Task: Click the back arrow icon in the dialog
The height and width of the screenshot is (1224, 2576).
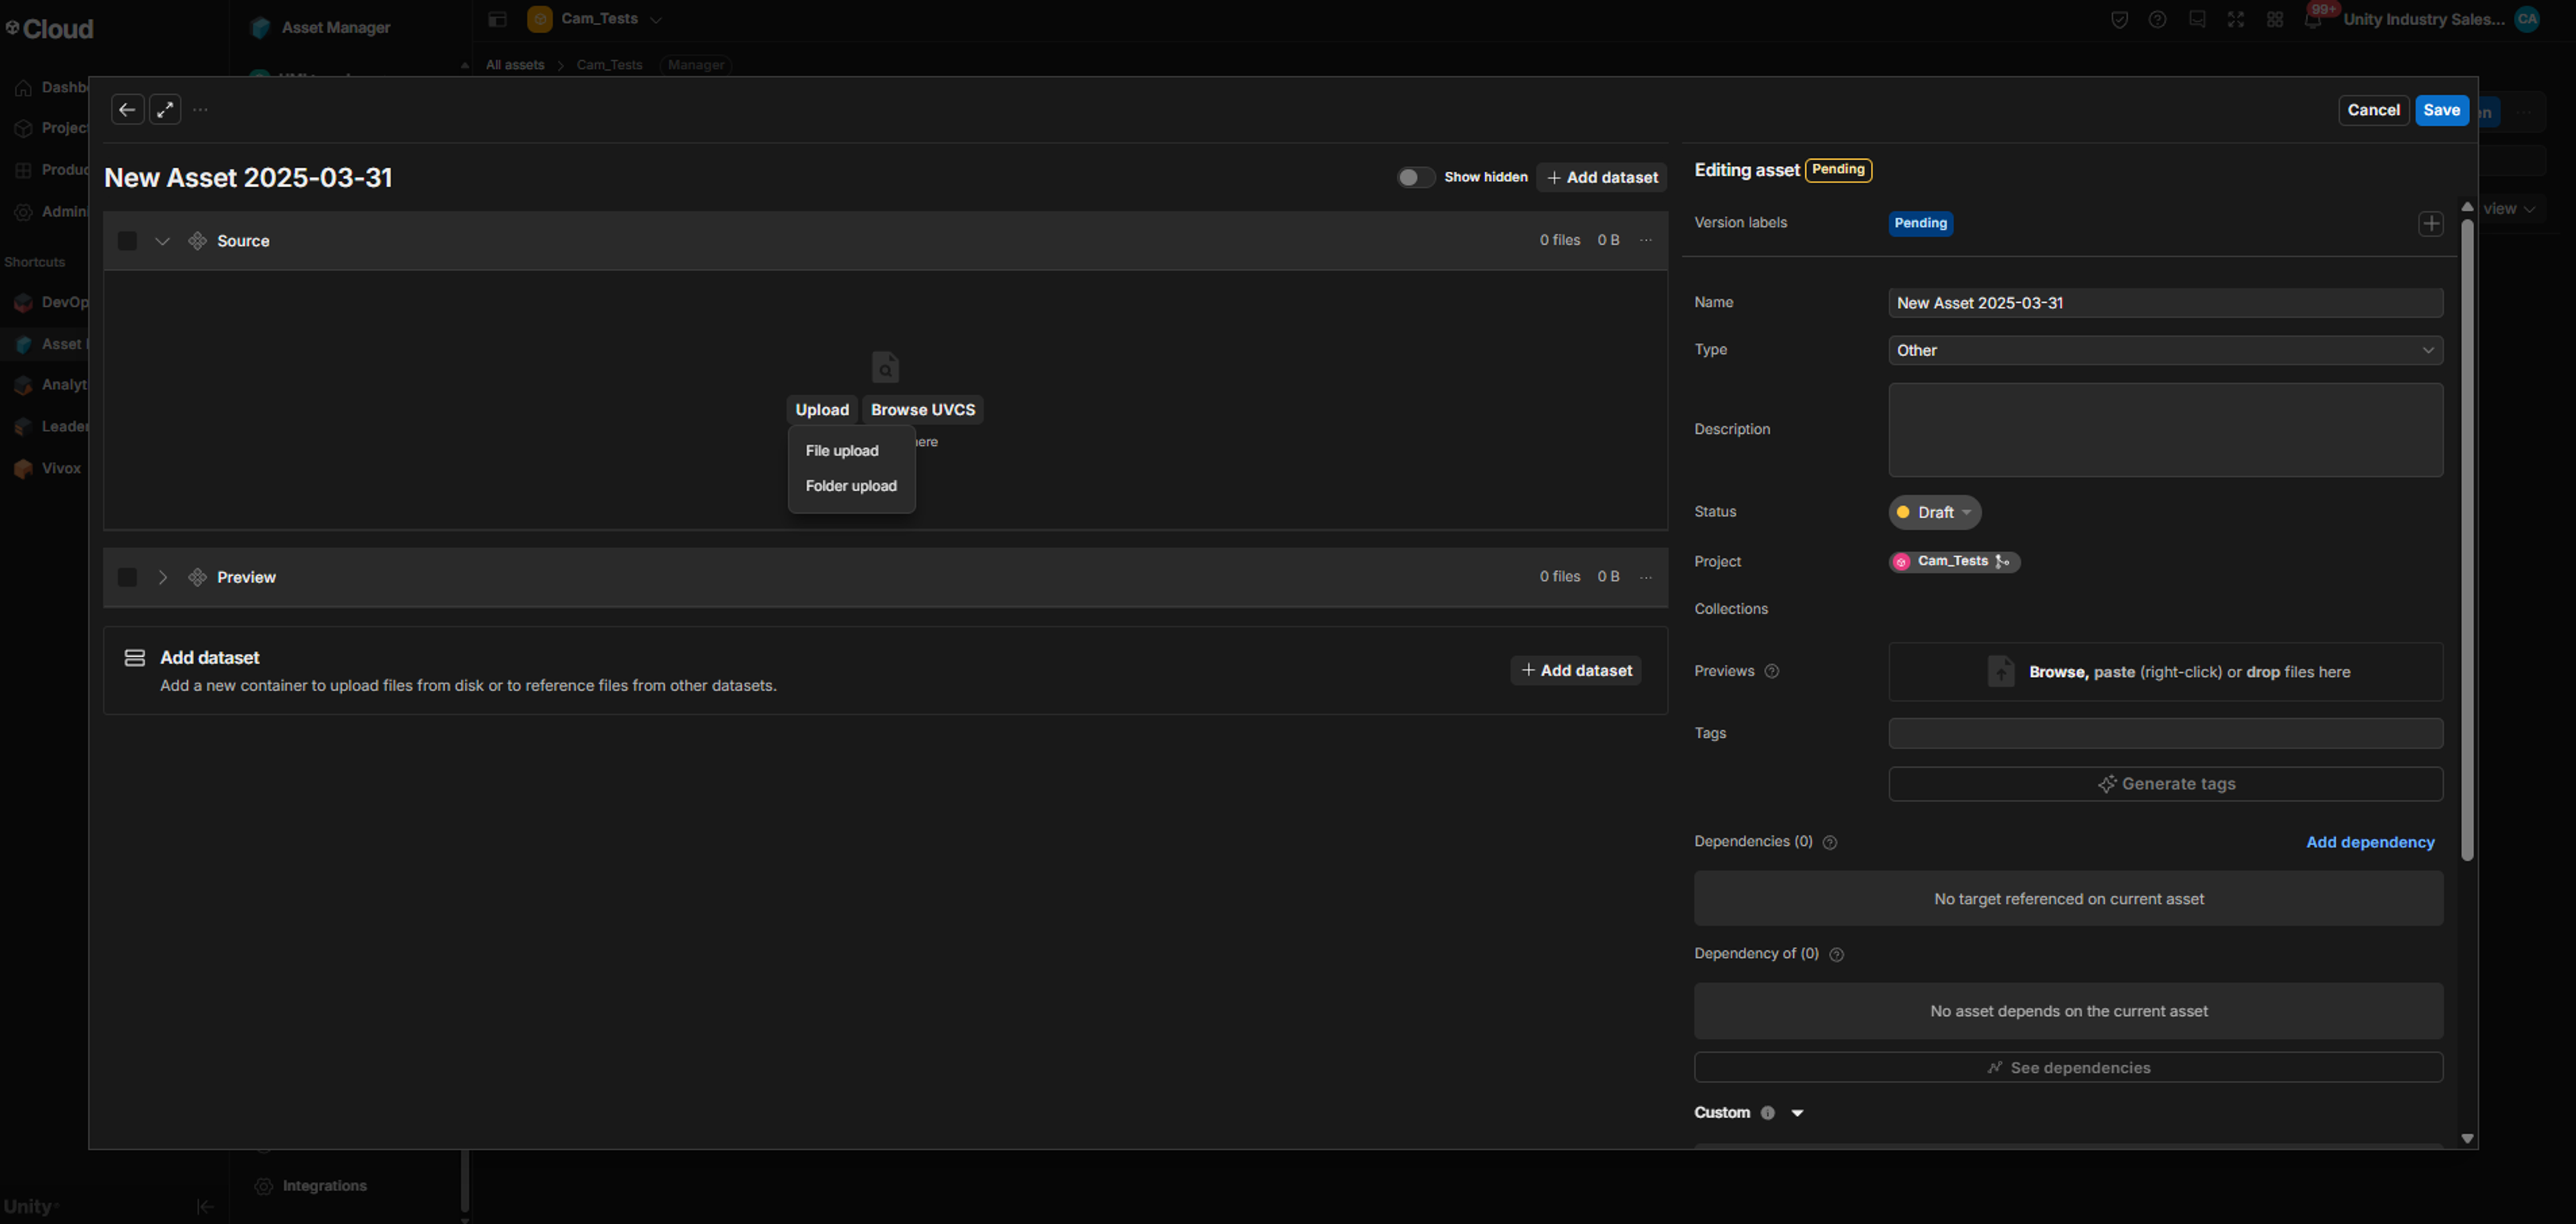Action: pos(127,110)
